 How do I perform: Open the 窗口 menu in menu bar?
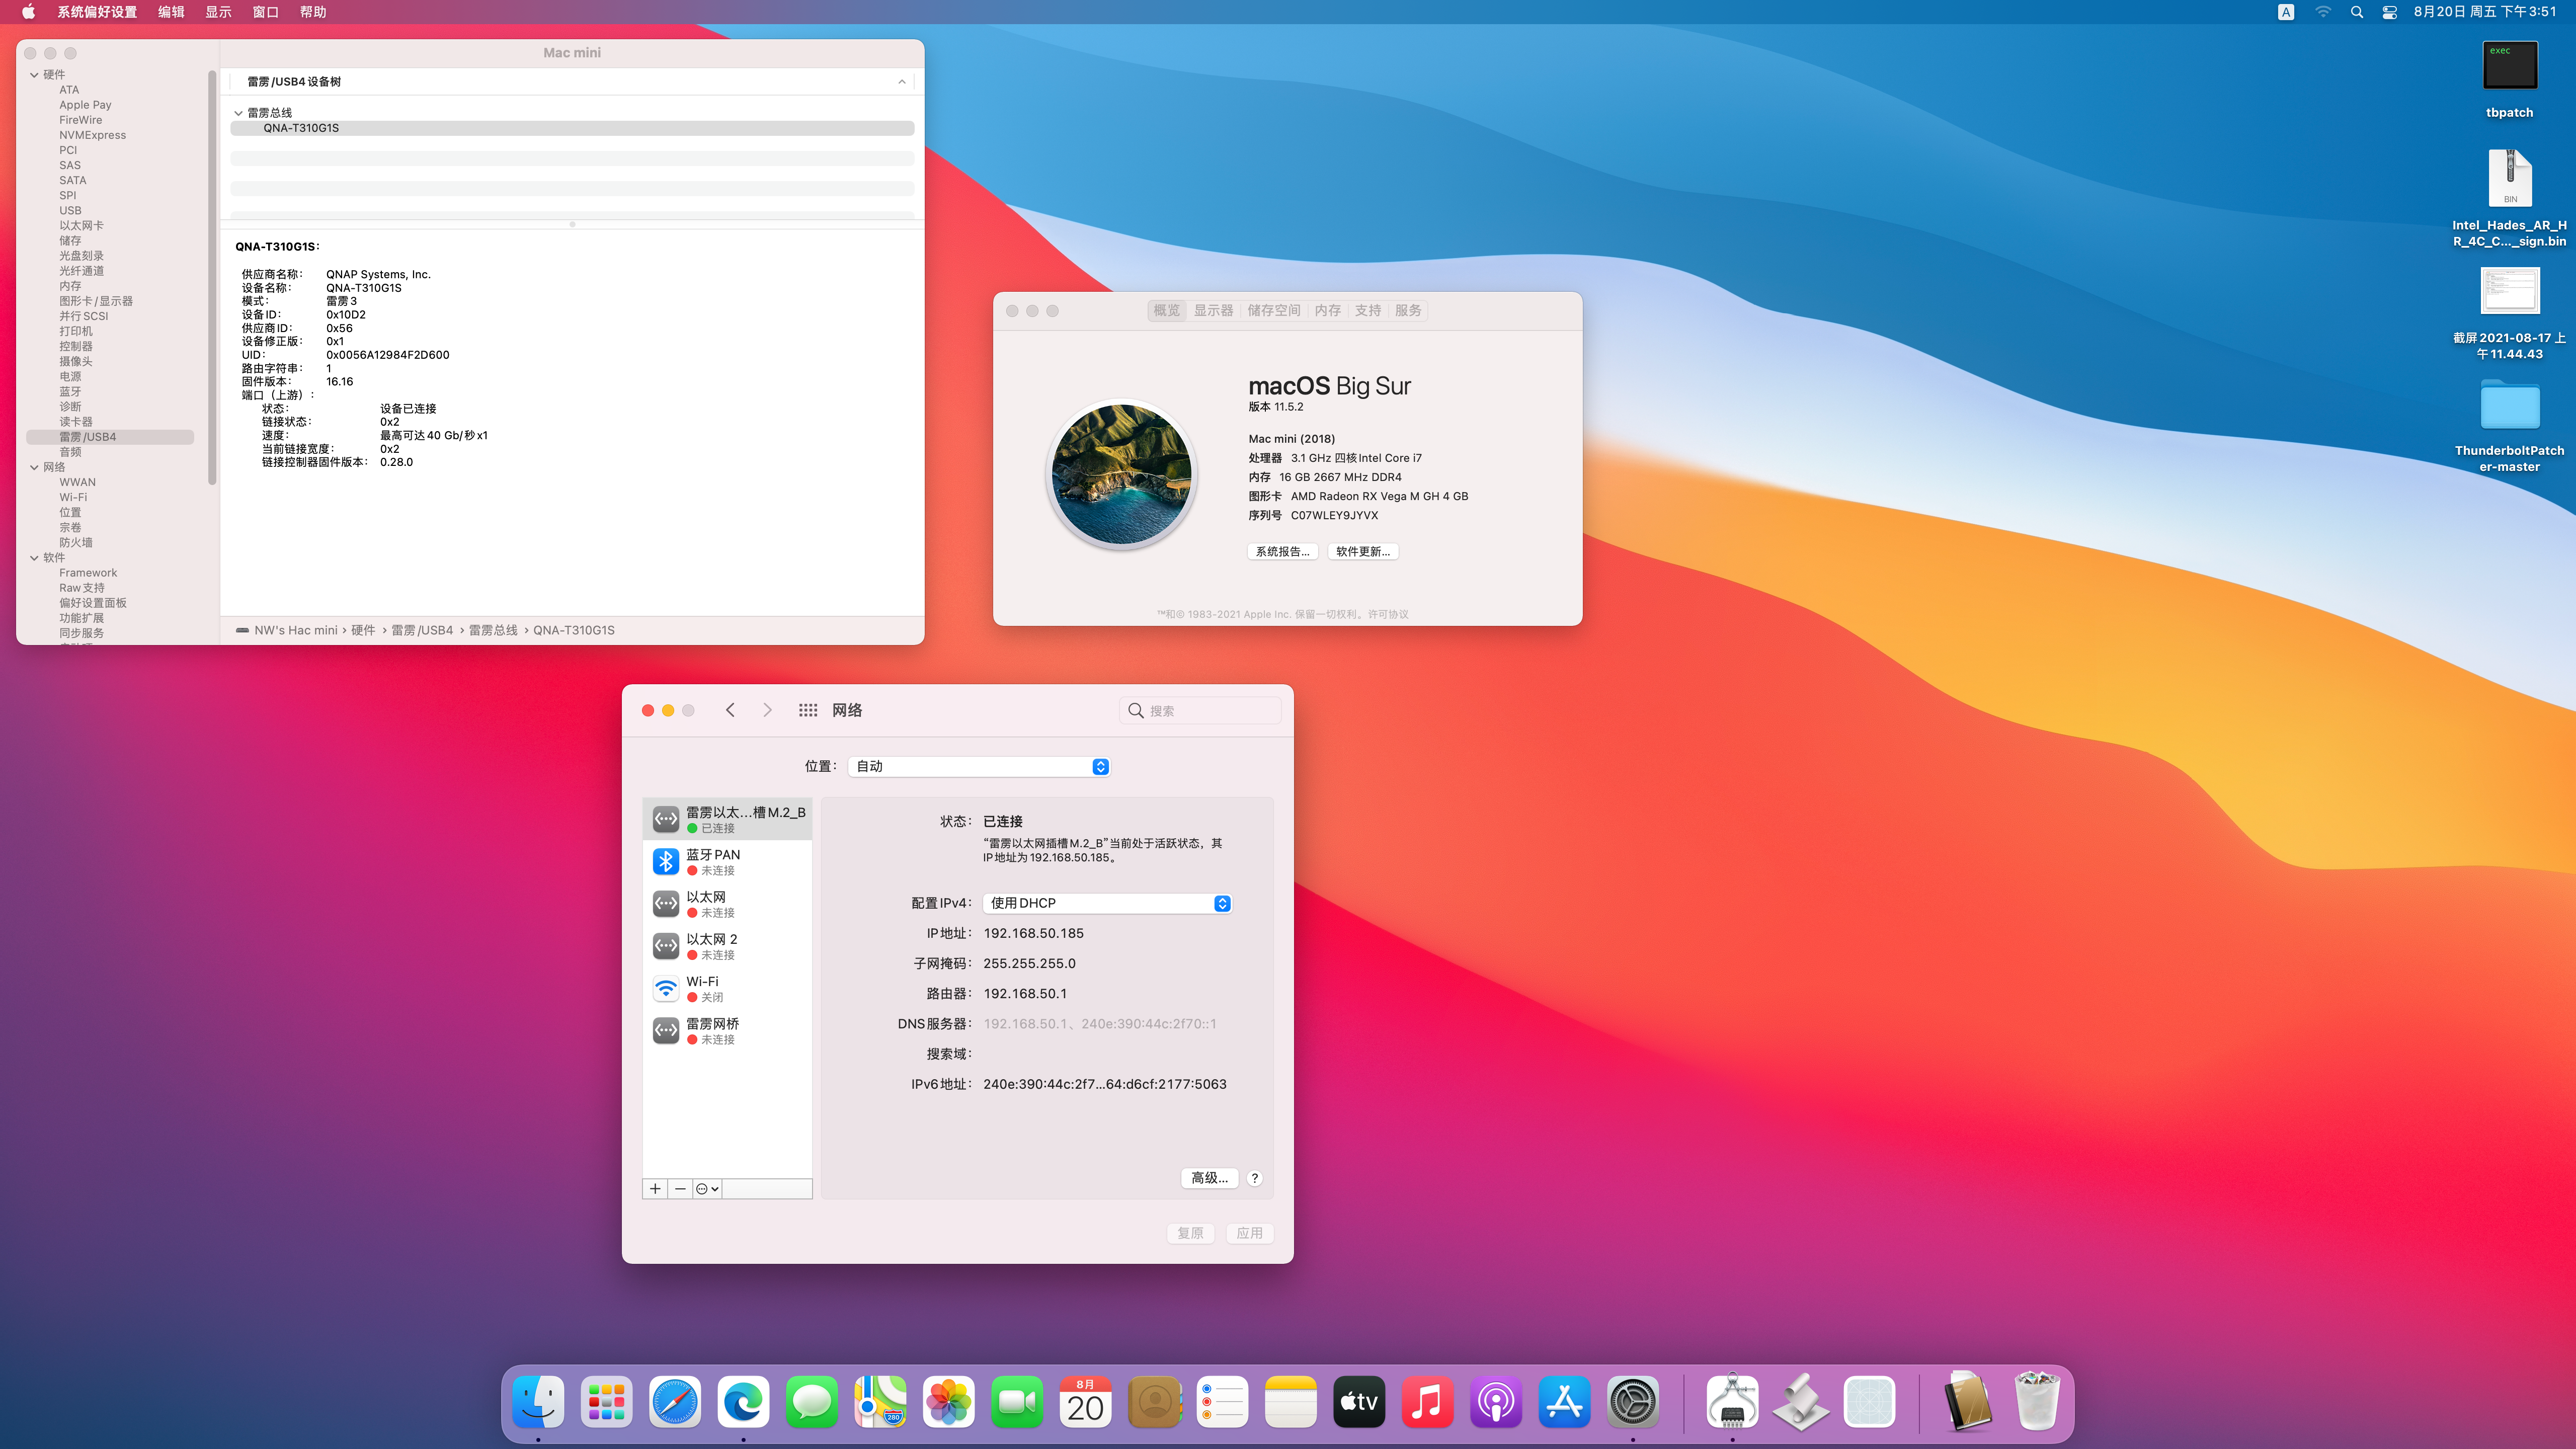(x=265, y=12)
